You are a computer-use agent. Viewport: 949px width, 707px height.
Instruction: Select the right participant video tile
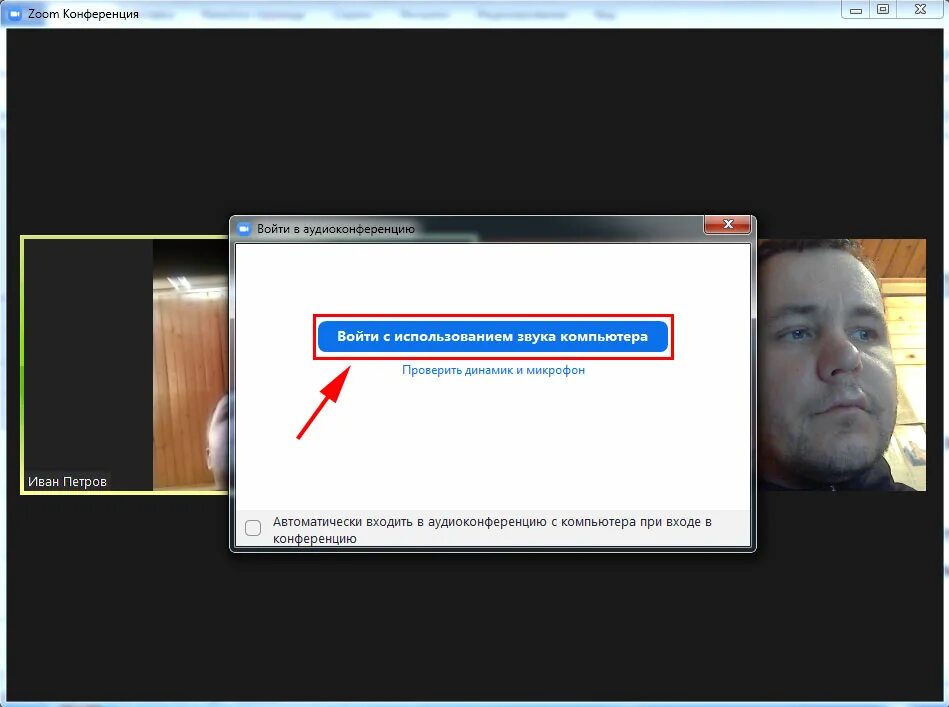click(x=841, y=365)
